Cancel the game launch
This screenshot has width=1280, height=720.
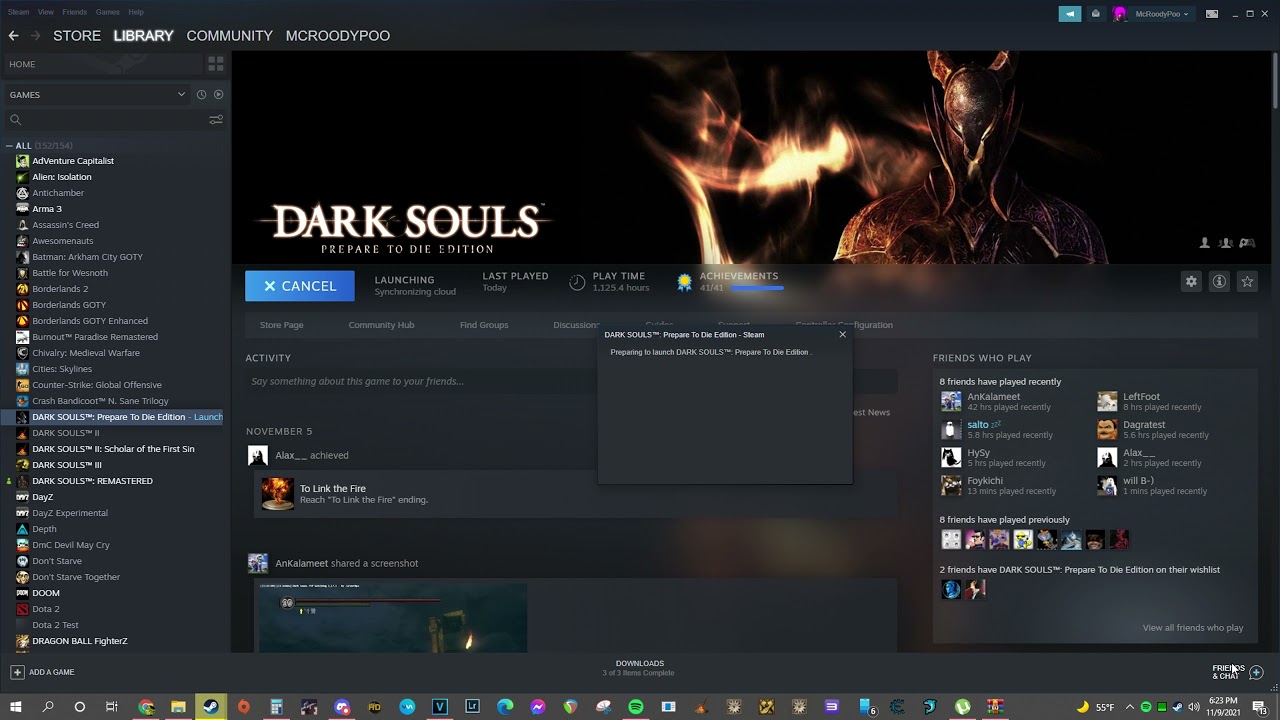click(x=300, y=286)
